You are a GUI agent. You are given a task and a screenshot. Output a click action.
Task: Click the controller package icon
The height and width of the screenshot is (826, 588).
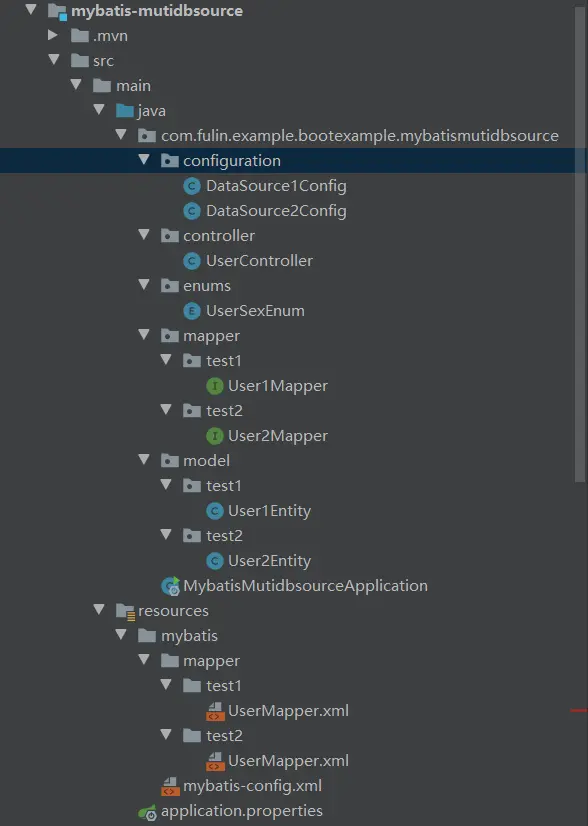click(169, 235)
